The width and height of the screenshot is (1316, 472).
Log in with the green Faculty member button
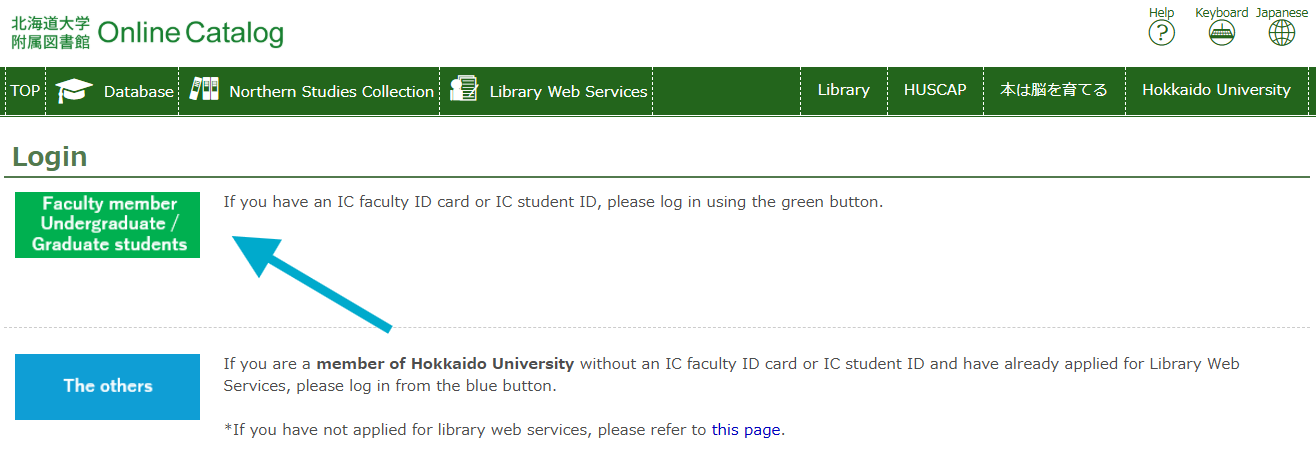click(x=108, y=224)
